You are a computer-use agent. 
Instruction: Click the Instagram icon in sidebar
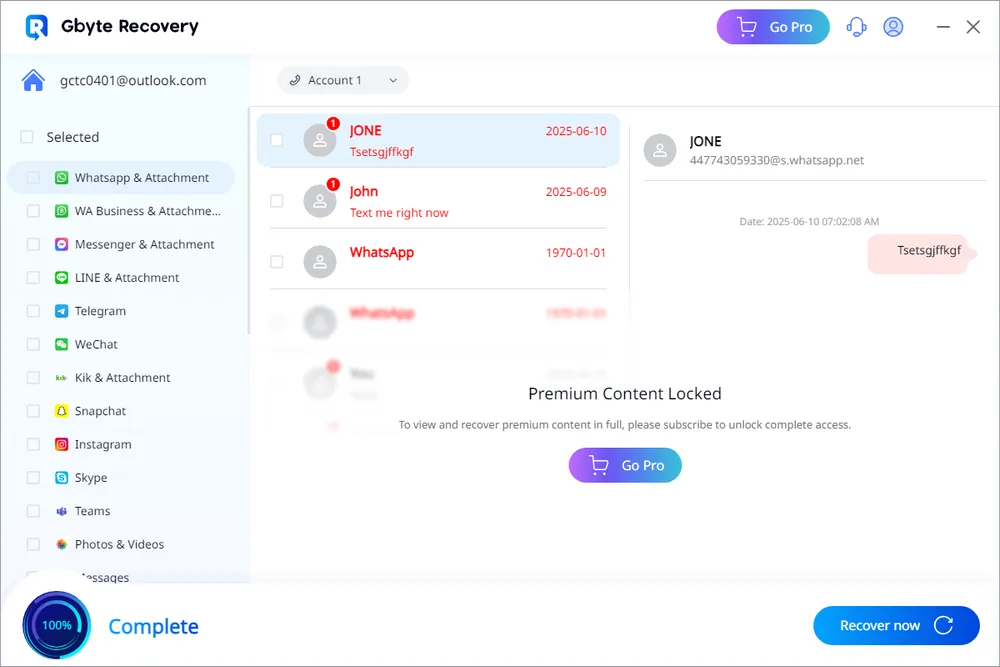point(61,444)
